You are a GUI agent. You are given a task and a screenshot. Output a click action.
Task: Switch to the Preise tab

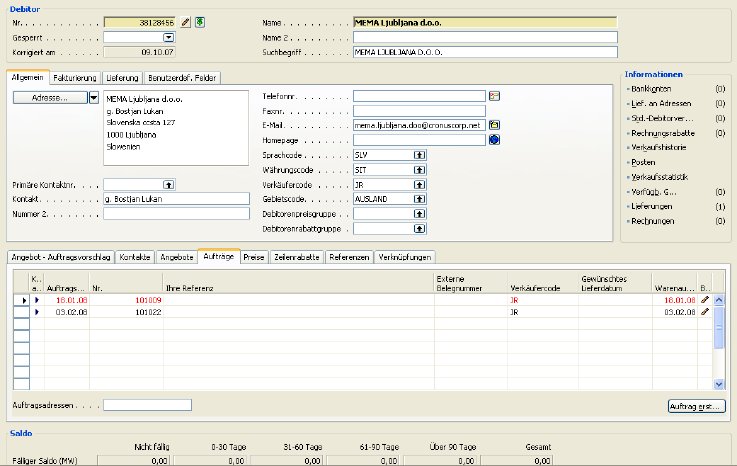pyautogui.click(x=254, y=257)
